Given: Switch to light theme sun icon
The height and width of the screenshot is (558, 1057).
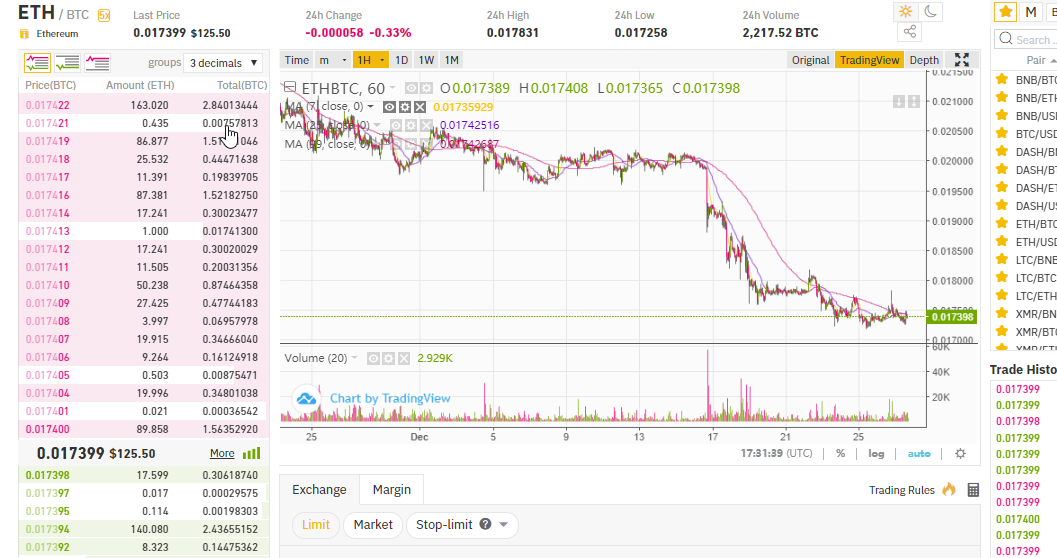Looking at the screenshot, I should click(x=905, y=12).
